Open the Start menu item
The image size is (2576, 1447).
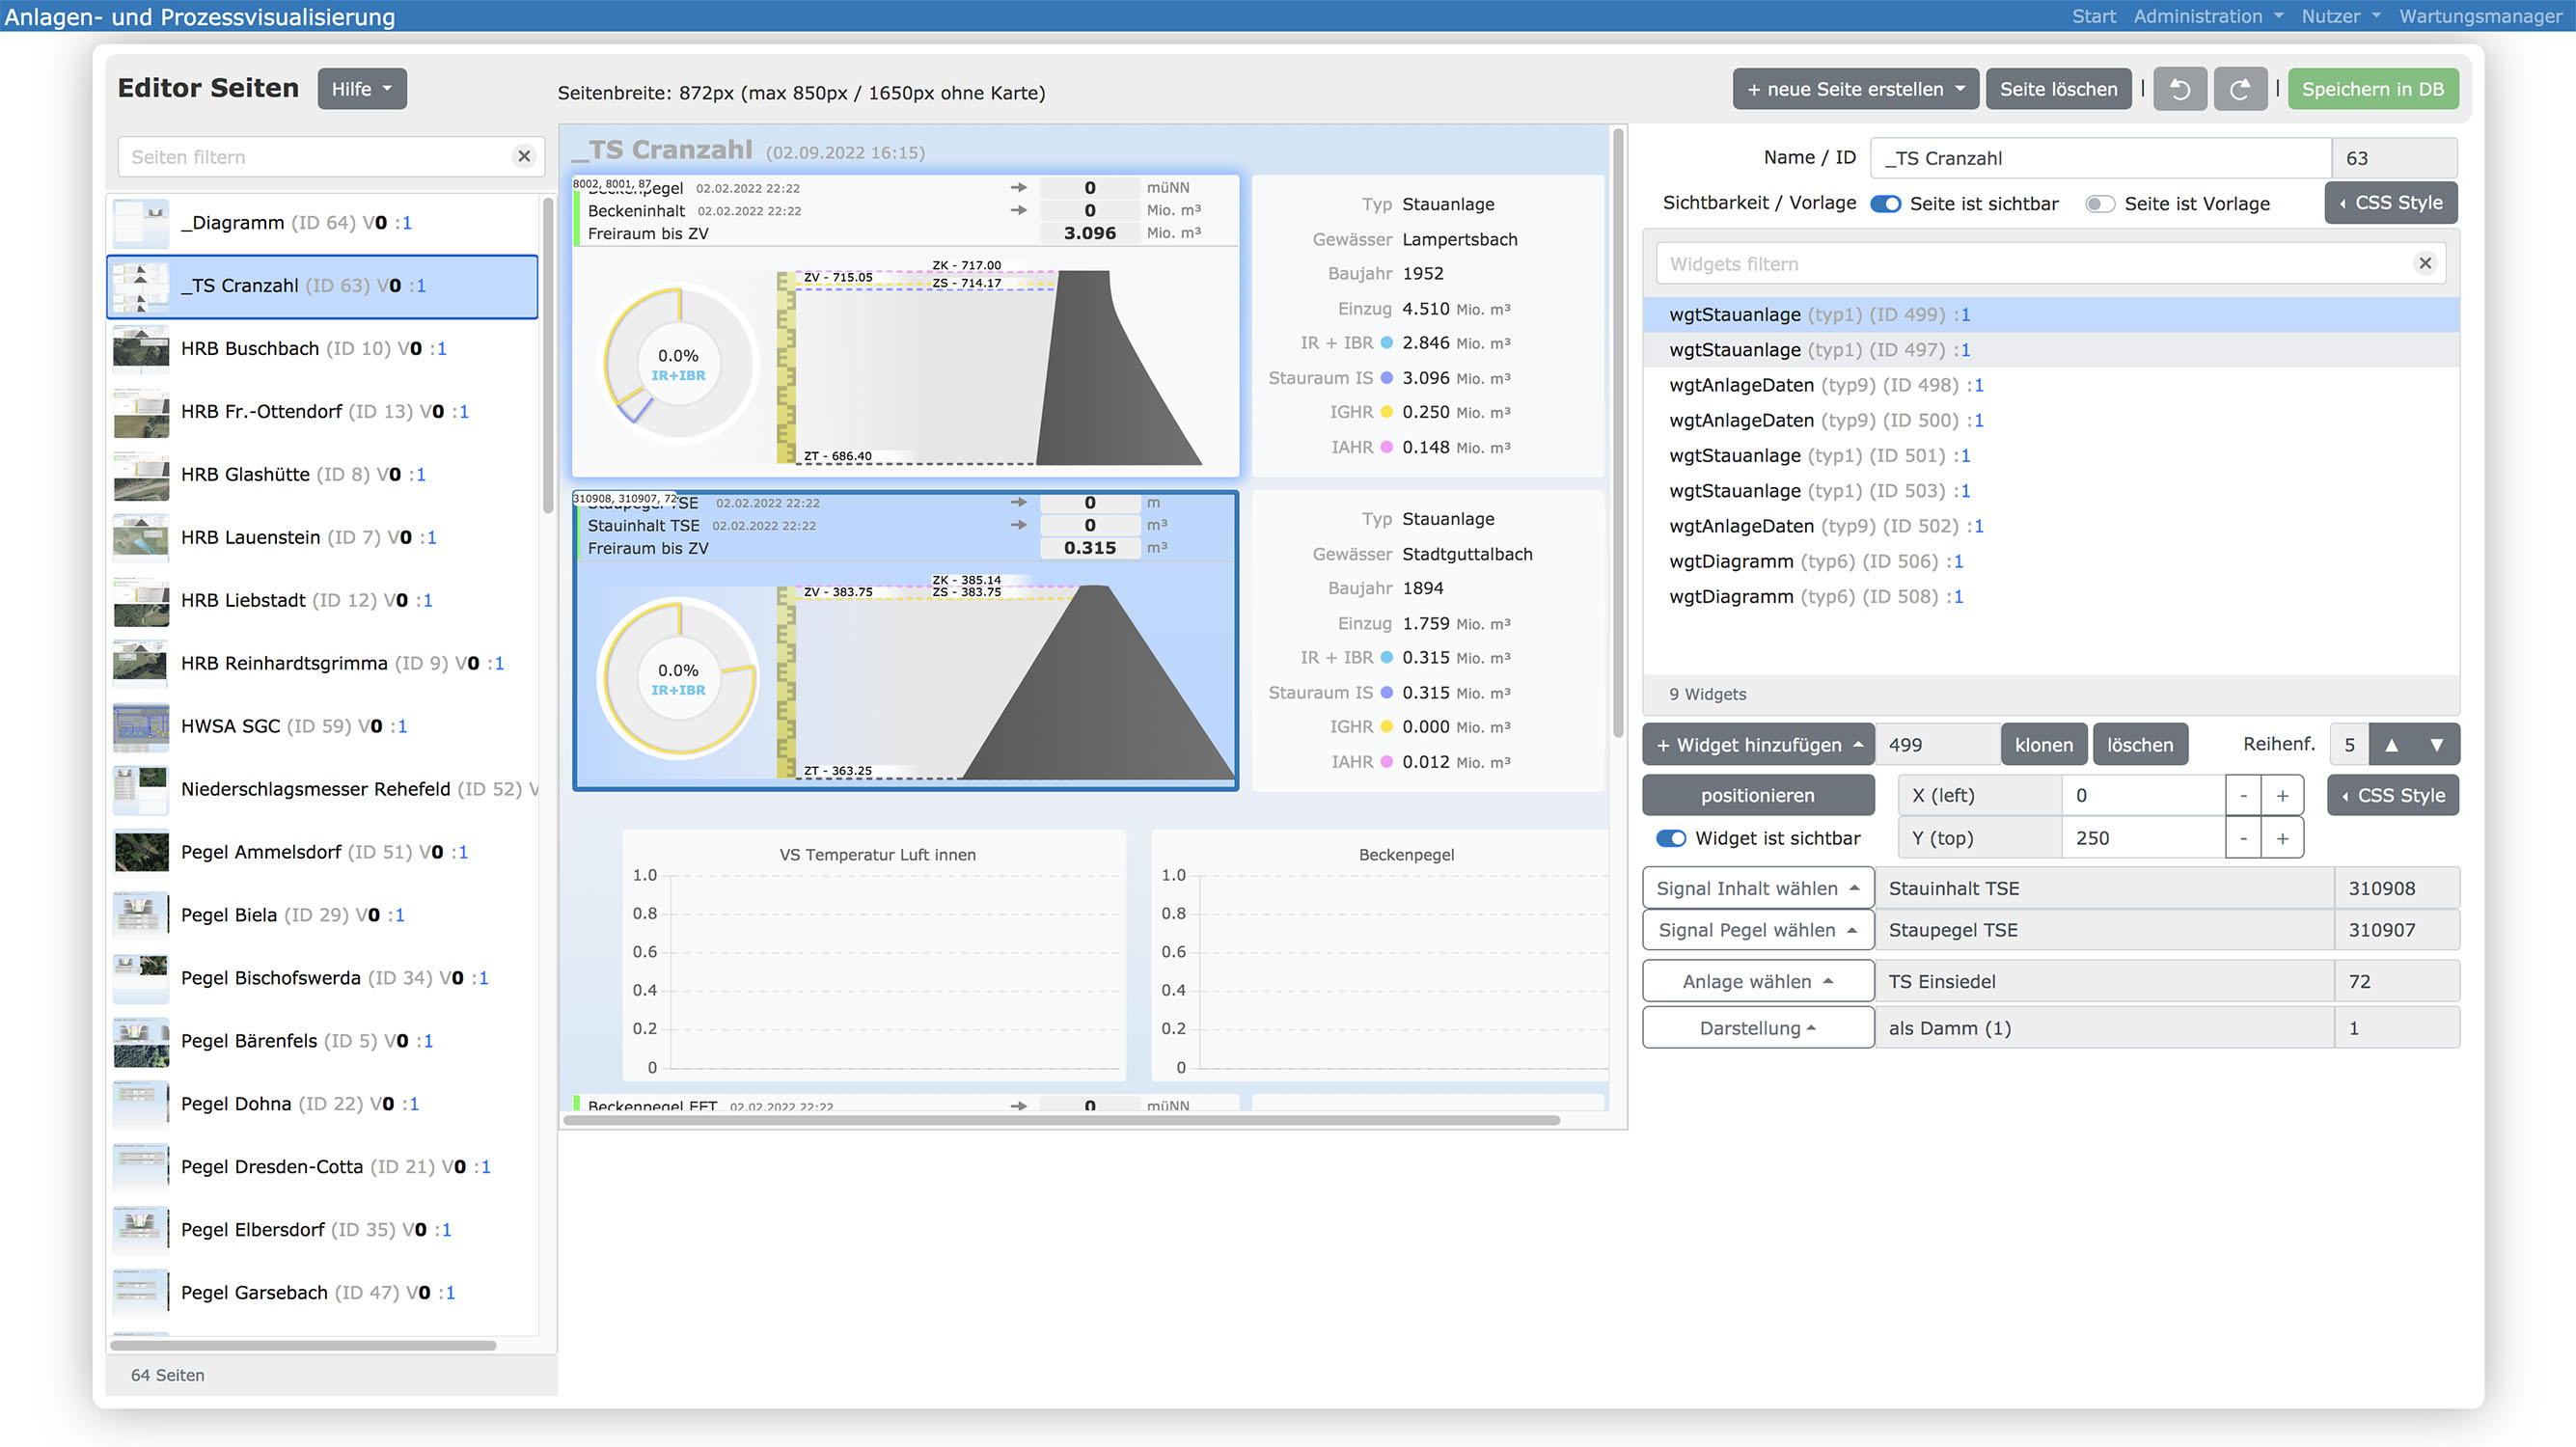pyautogui.click(x=2093, y=16)
